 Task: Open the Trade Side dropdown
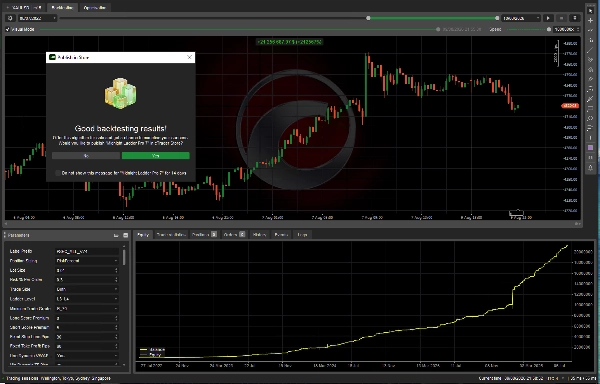(x=87, y=290)
